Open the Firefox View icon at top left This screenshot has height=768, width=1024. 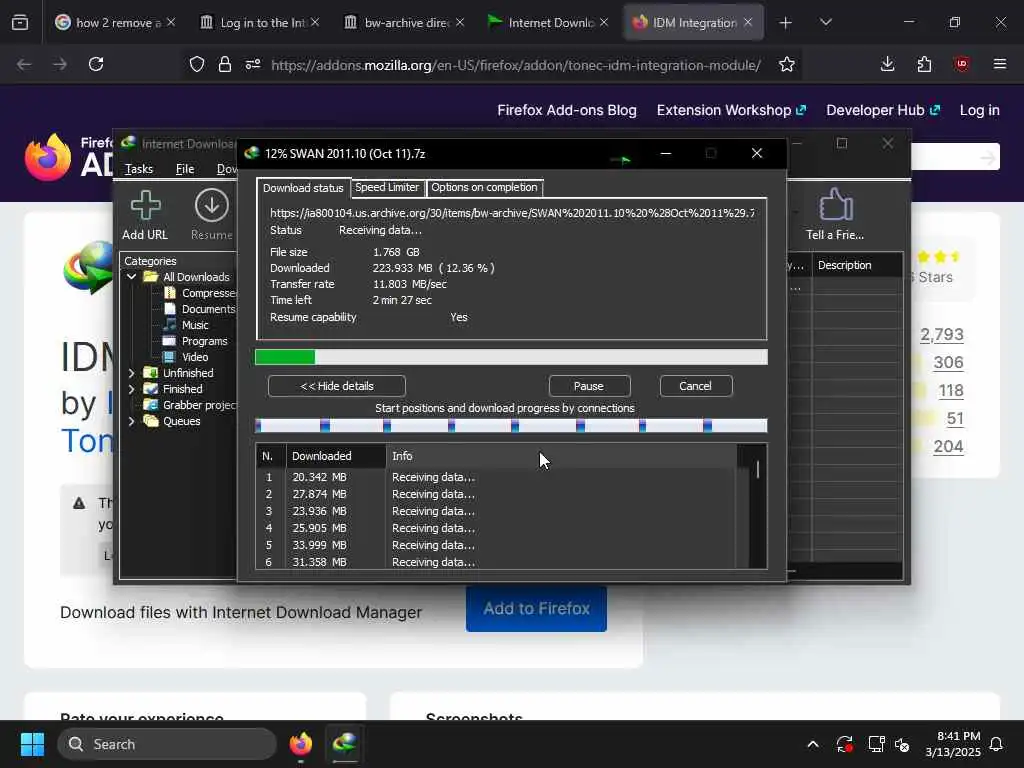point(20,22)
